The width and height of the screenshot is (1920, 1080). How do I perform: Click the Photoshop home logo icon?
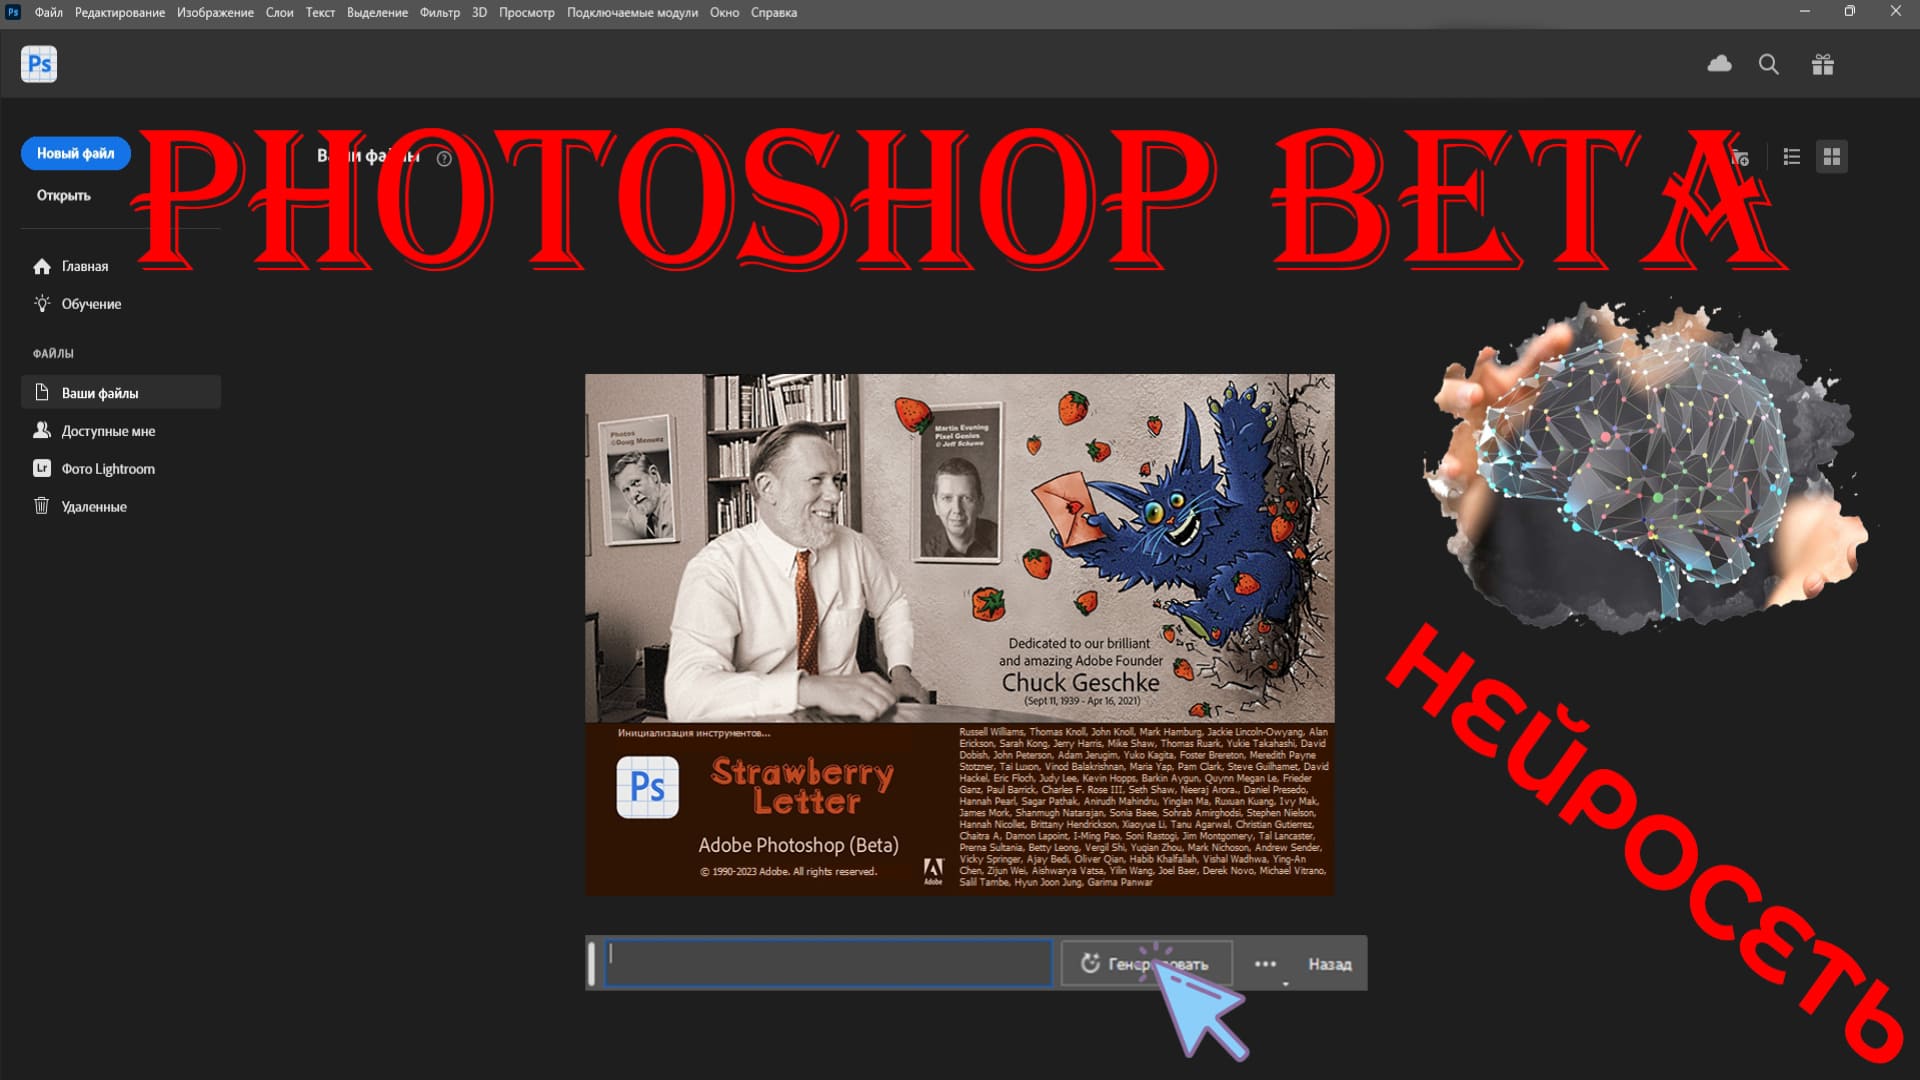[x=39, y=65]
